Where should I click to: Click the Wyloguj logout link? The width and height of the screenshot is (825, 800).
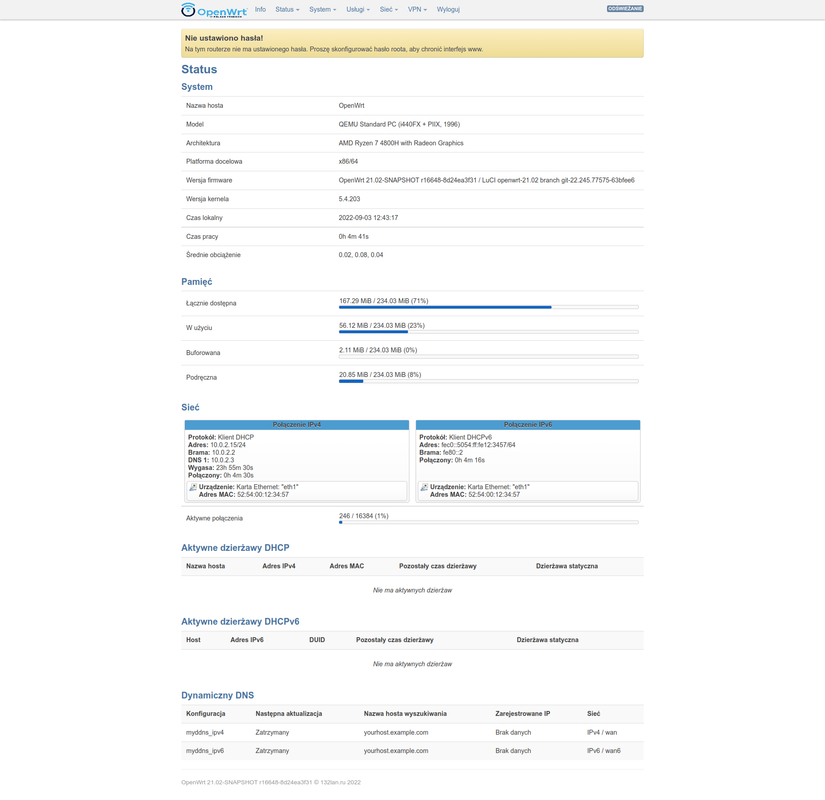[448, 9]
